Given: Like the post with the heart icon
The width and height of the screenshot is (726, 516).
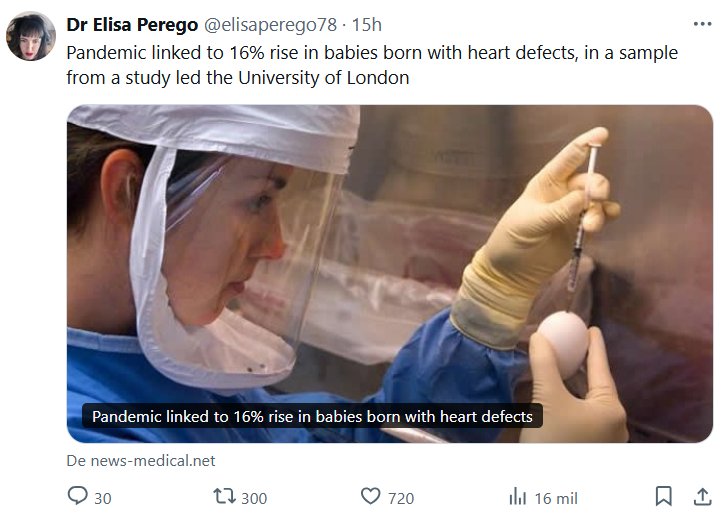Looking at the screenshot, I should [371, 496].
